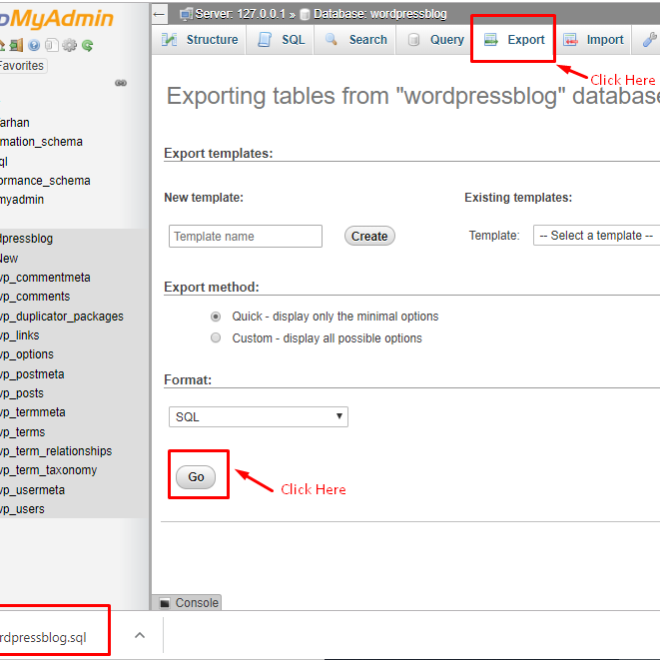Select Quick export method radio button
The height and width of the screenshot is (660, 660).
tap(216, 317)
